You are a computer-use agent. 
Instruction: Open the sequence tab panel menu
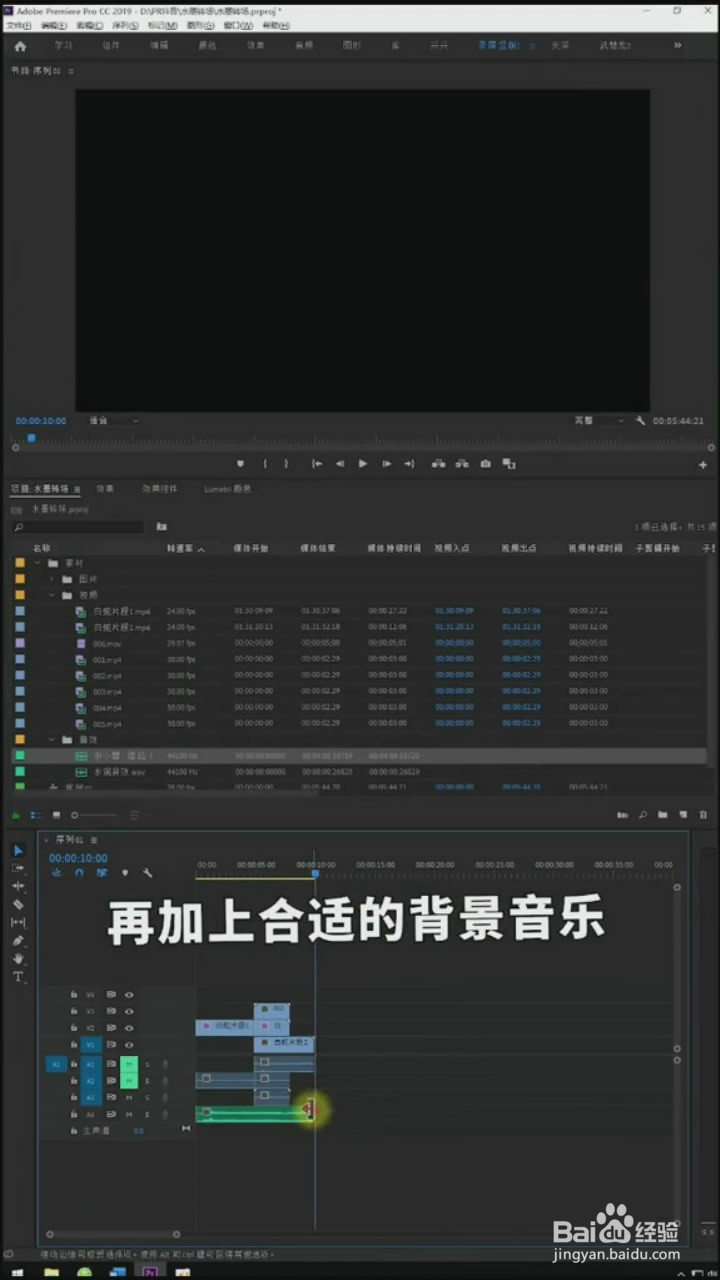[x=94, y=840]
